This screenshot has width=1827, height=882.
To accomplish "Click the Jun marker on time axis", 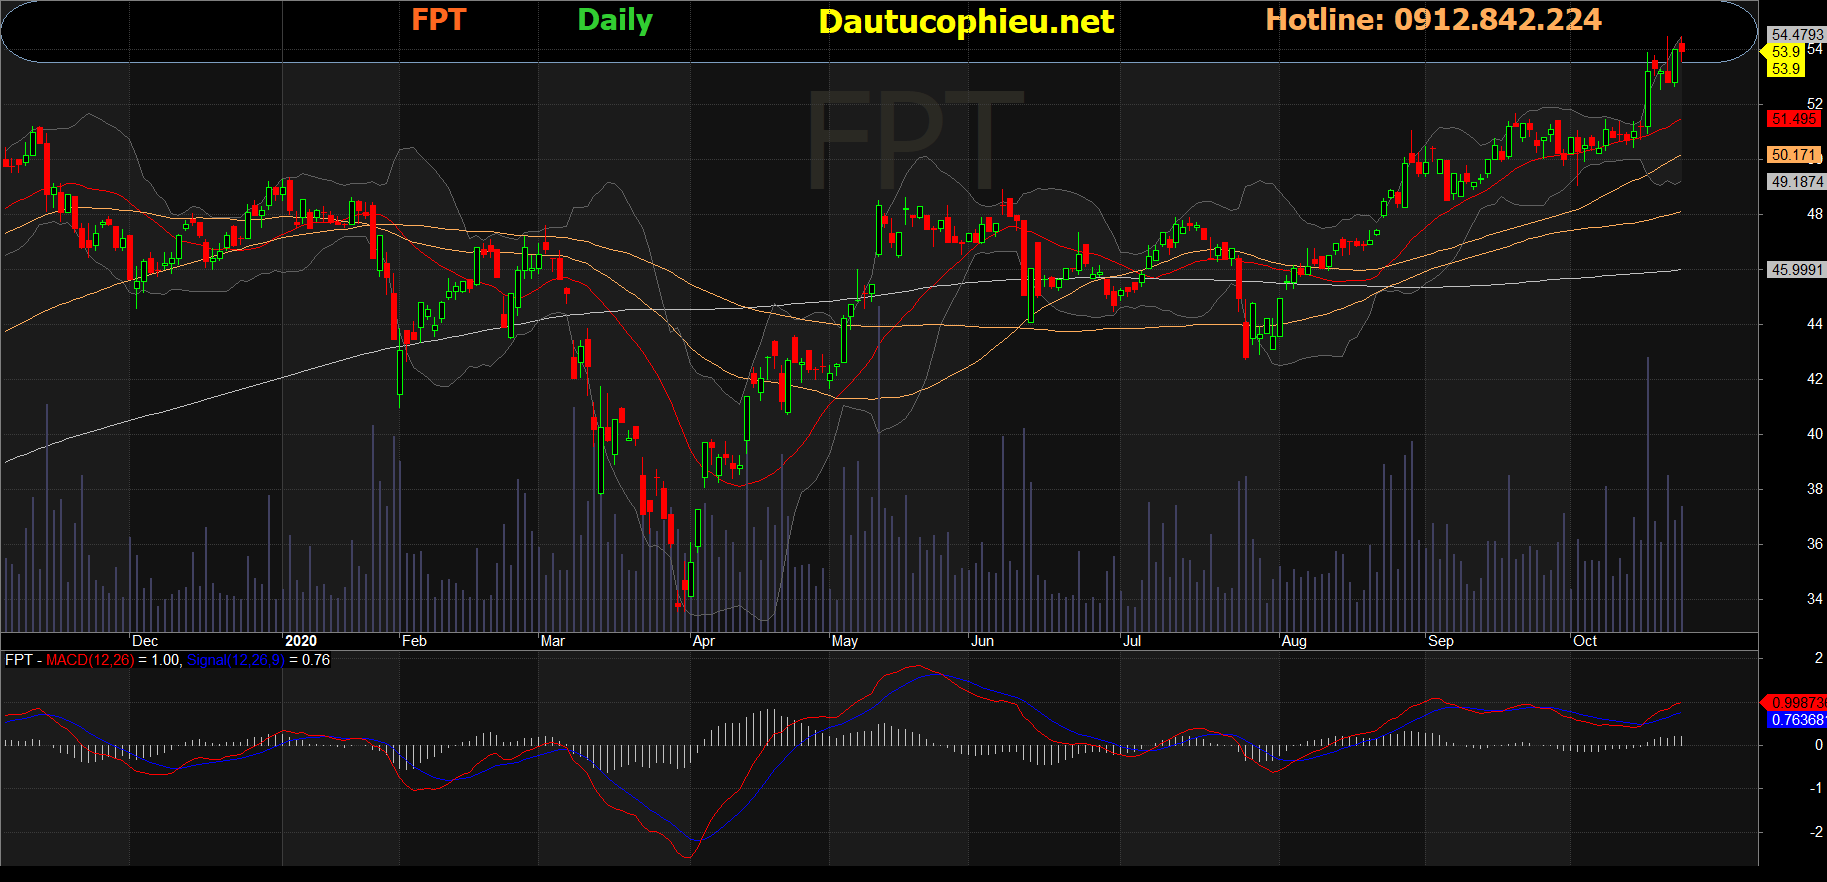I will tap(983, 641).
